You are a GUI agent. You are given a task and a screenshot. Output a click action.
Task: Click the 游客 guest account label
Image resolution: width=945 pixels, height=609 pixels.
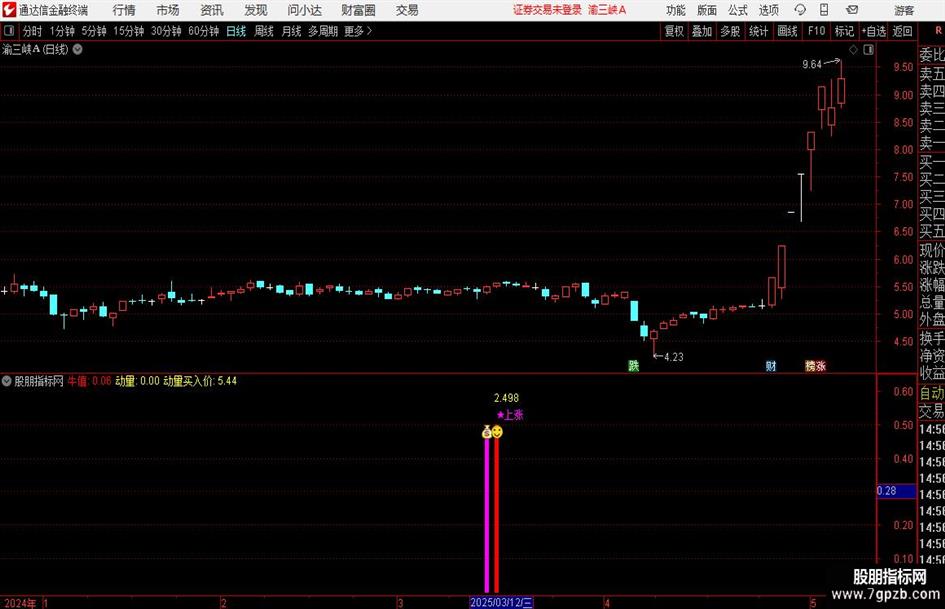pyautogui.click(x=903, y=10)
